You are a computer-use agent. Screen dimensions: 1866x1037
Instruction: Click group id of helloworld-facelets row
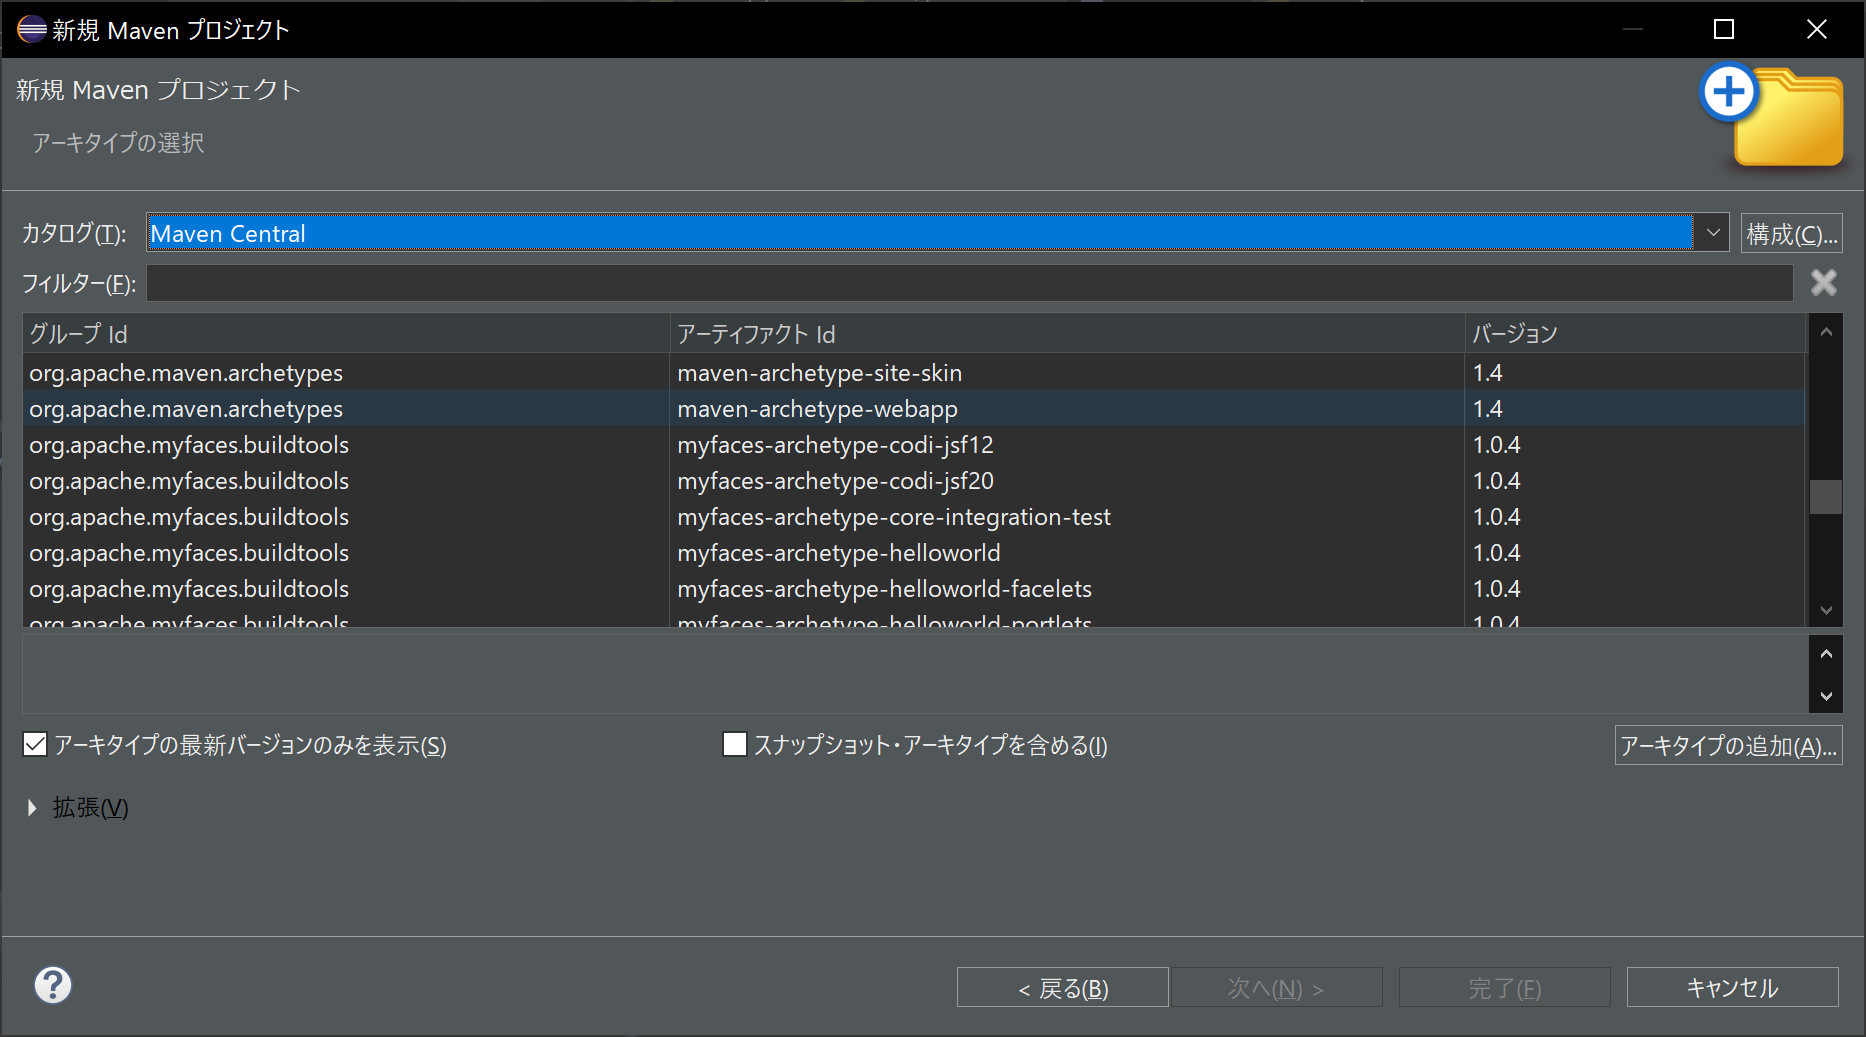pos(189,588)
